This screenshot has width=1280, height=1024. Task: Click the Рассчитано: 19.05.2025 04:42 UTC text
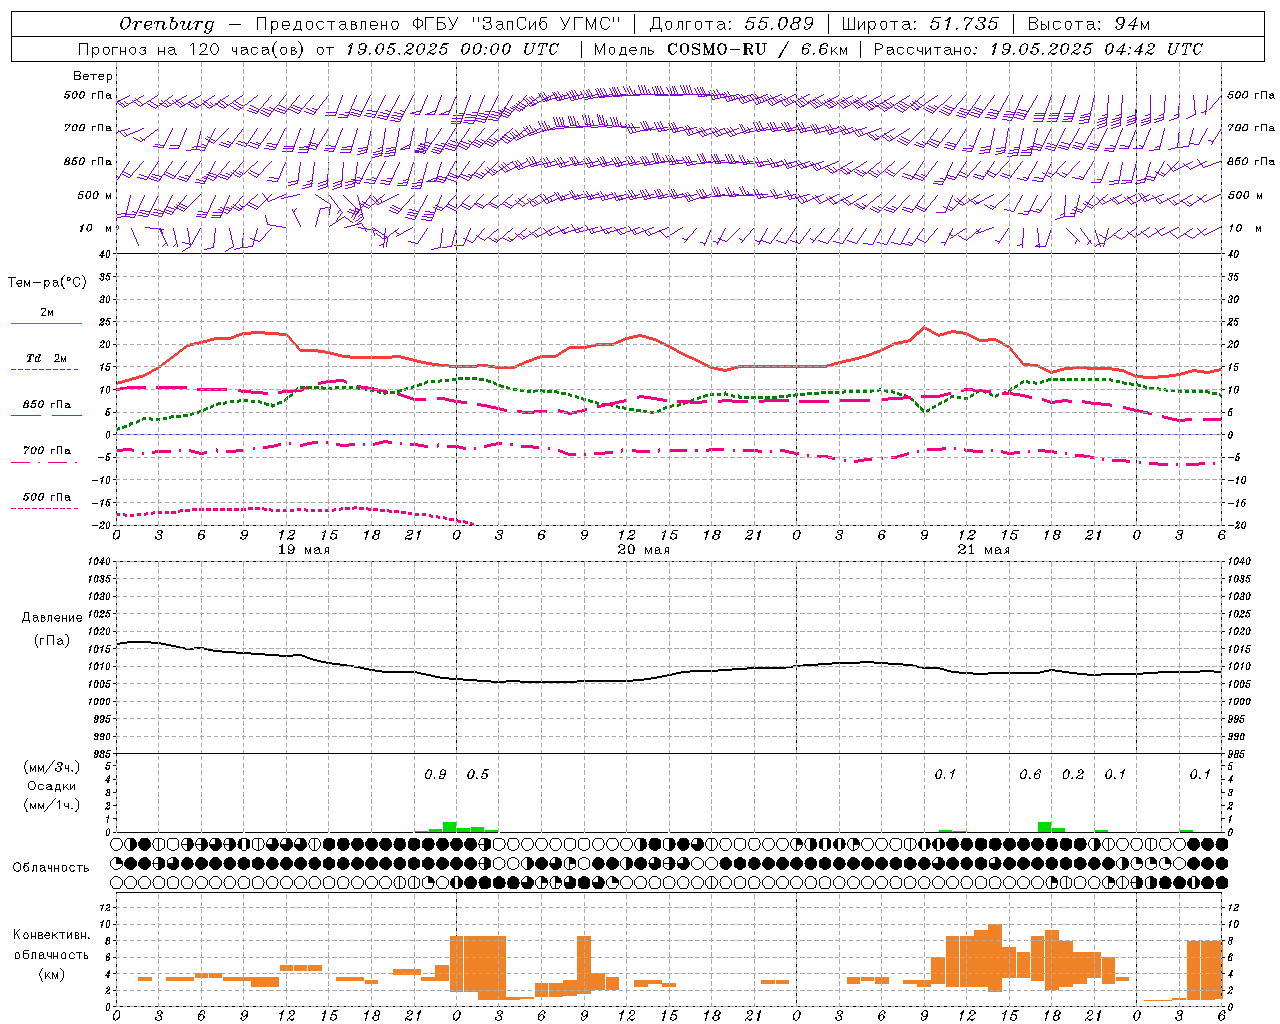[1038, 49]
